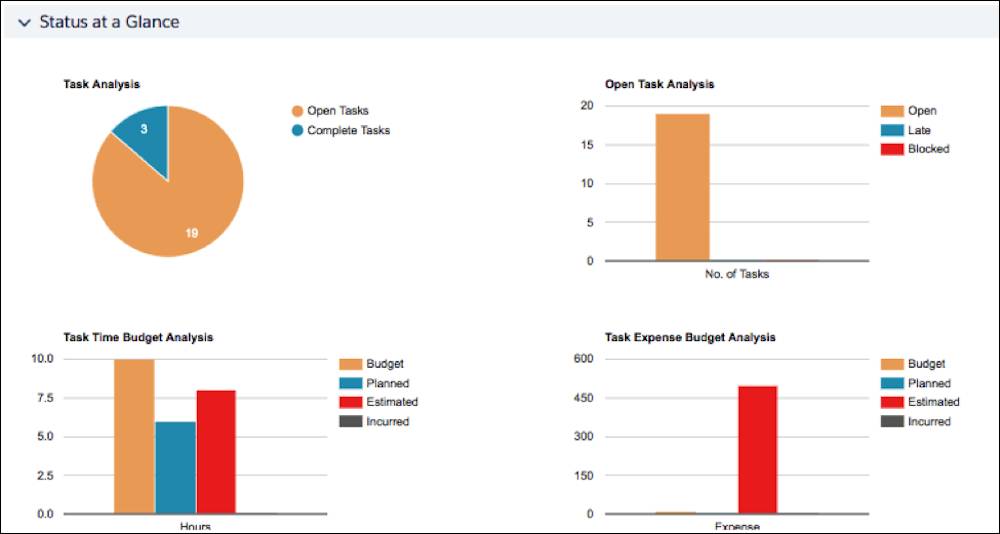Click Blocked legend swatch in Open Task Analysis

tap(892, 149)
